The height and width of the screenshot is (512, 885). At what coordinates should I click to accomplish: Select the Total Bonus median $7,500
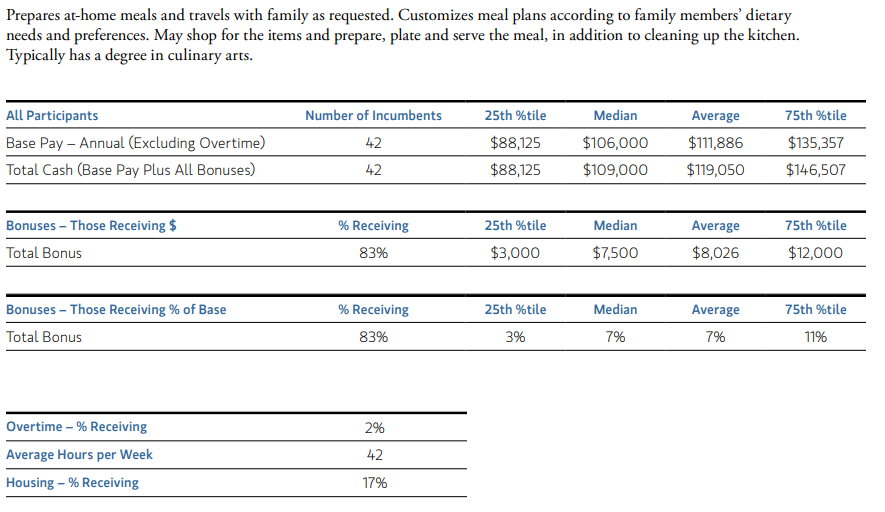(x=615, y=253)
